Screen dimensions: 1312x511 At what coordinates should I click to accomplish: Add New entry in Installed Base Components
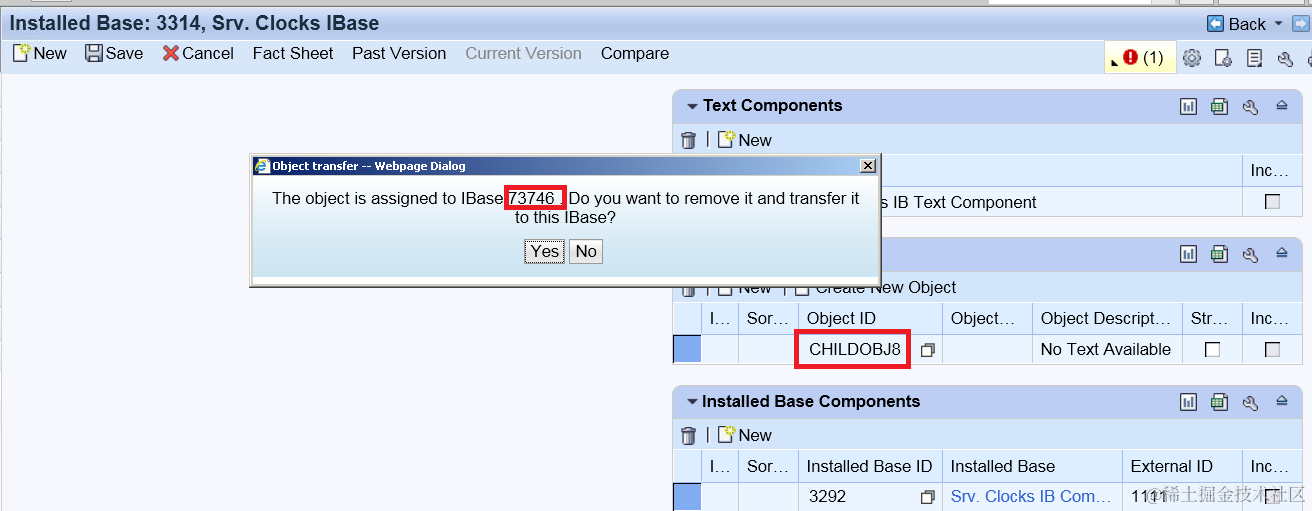point(745,435)
